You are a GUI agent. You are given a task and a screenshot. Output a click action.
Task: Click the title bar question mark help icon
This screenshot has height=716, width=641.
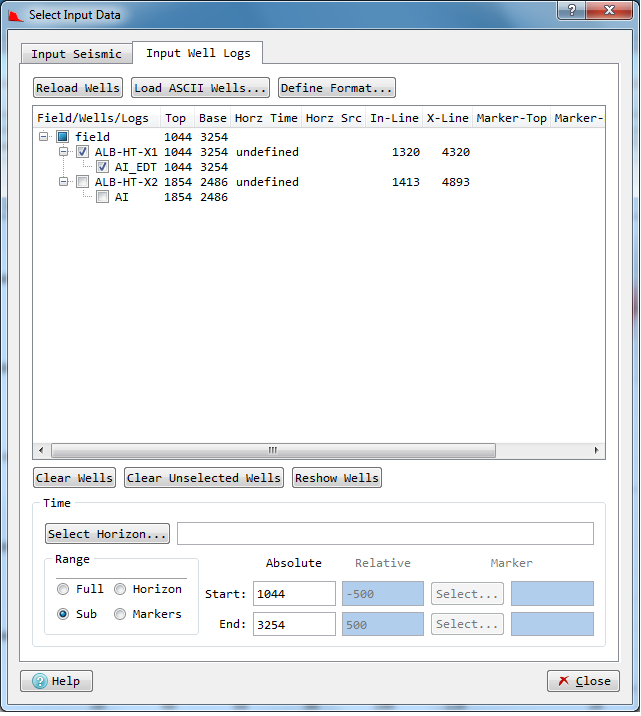572,10
